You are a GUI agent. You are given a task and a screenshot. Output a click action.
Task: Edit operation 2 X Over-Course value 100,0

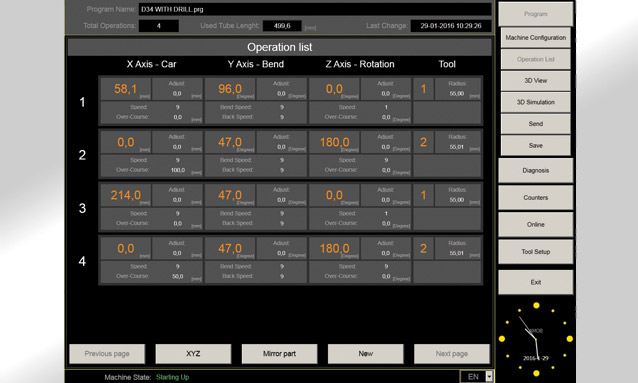(x=178, y=170)
